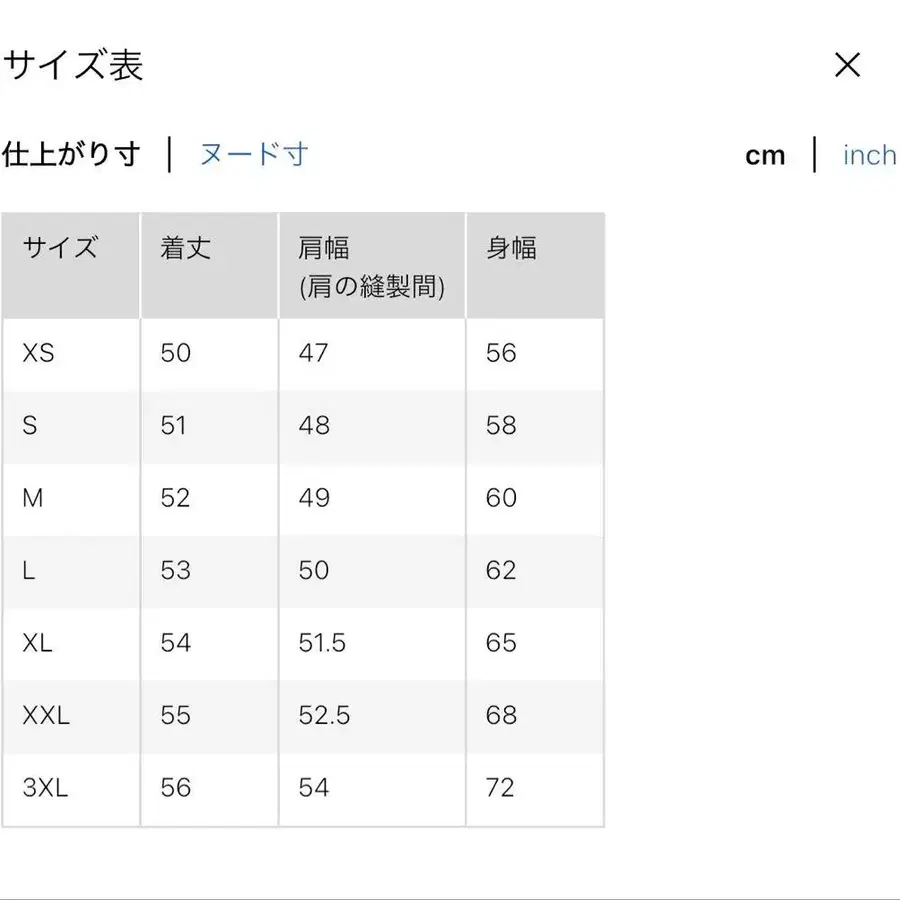Select the cm unit option
The height and width of the screenshot is (900, 900).
pos(765,155)
